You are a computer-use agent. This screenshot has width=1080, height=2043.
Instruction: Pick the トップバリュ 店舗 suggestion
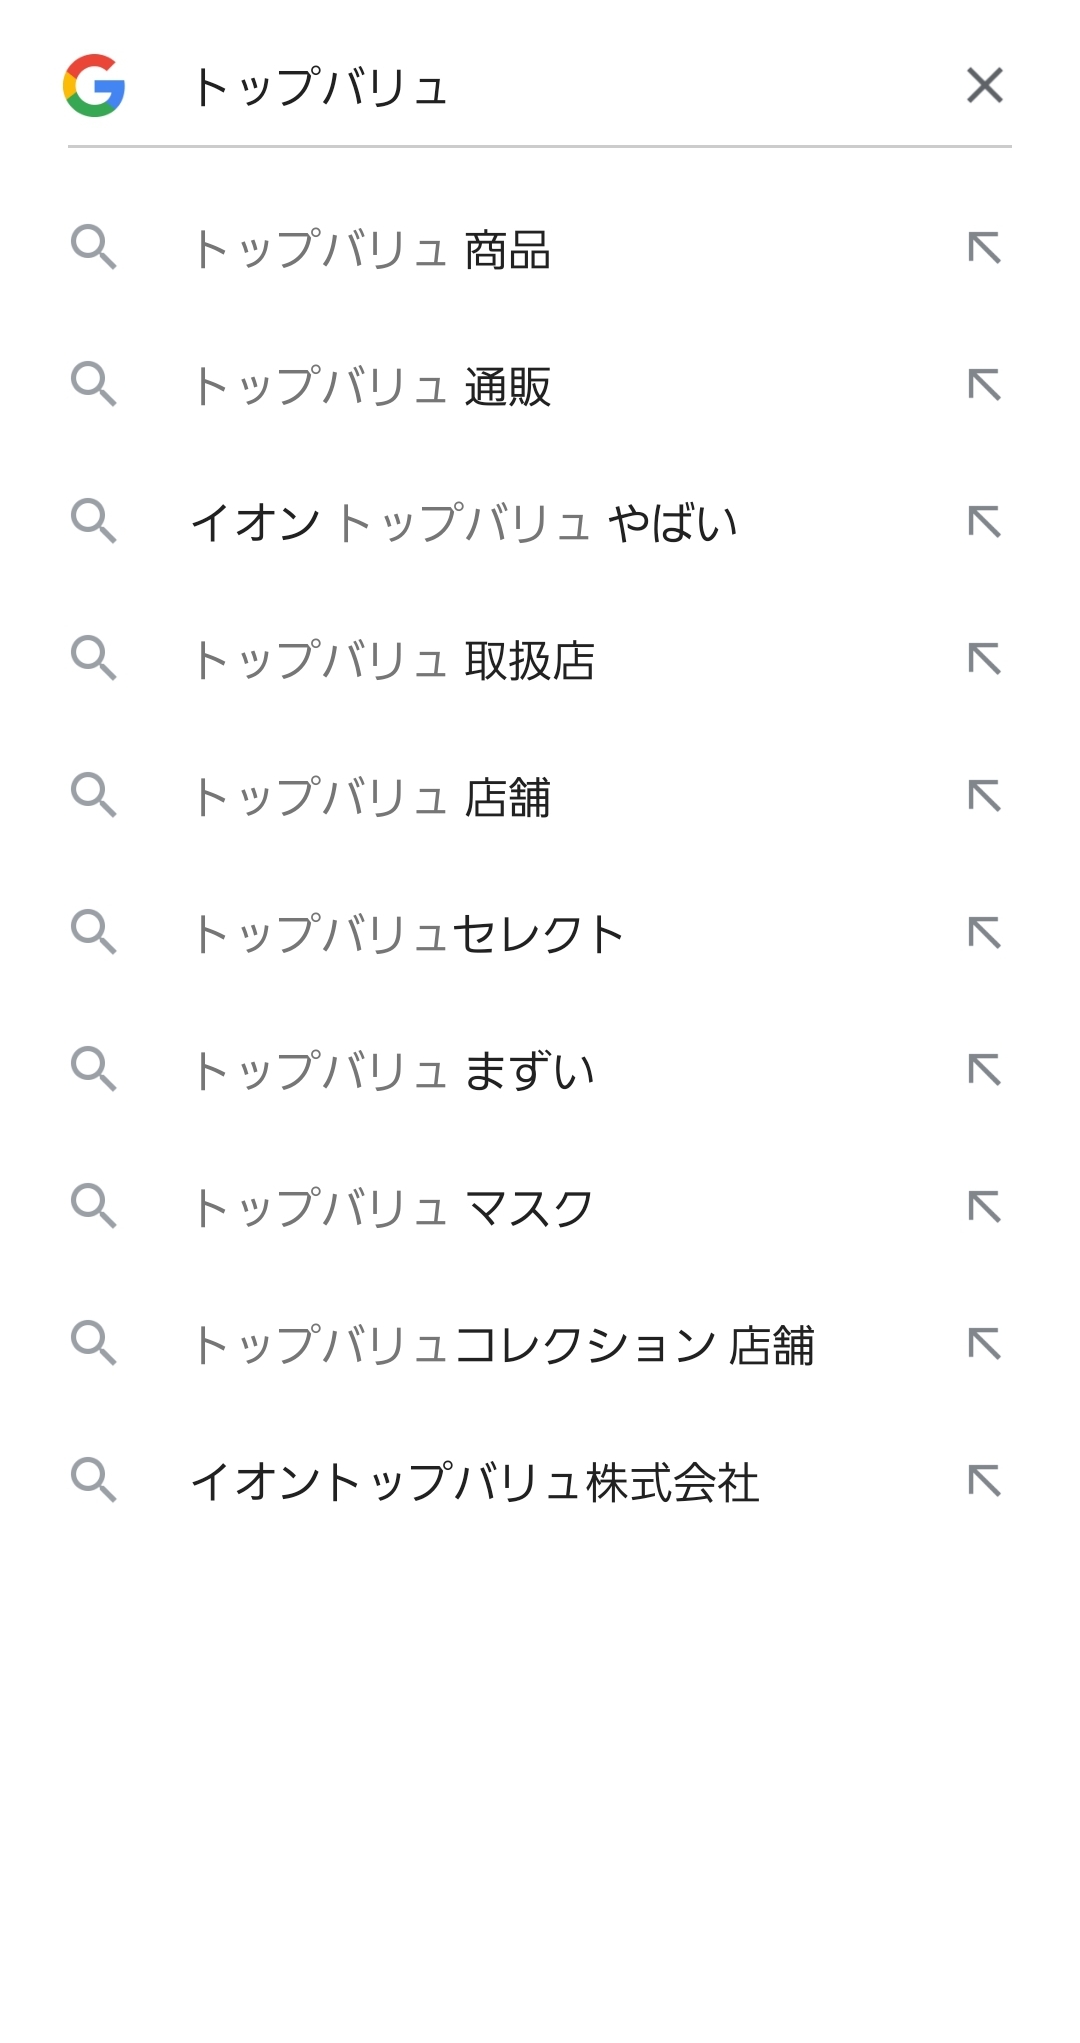pyautogui.click(x=371, y=798)
